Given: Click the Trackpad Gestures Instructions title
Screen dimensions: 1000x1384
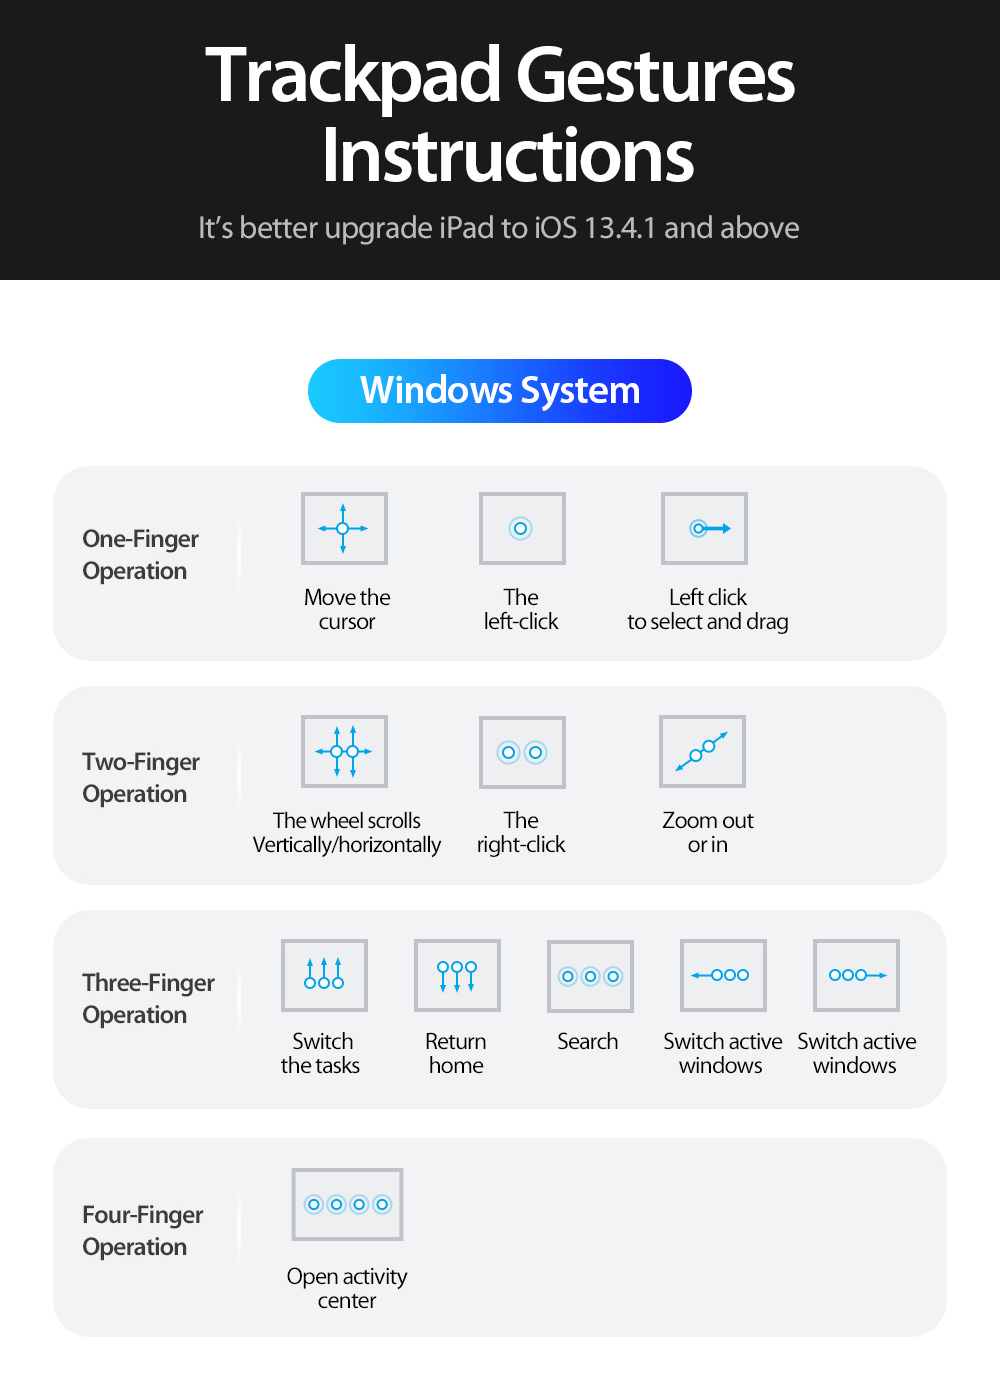Looking at the screenshot, I should coord(500,115).
